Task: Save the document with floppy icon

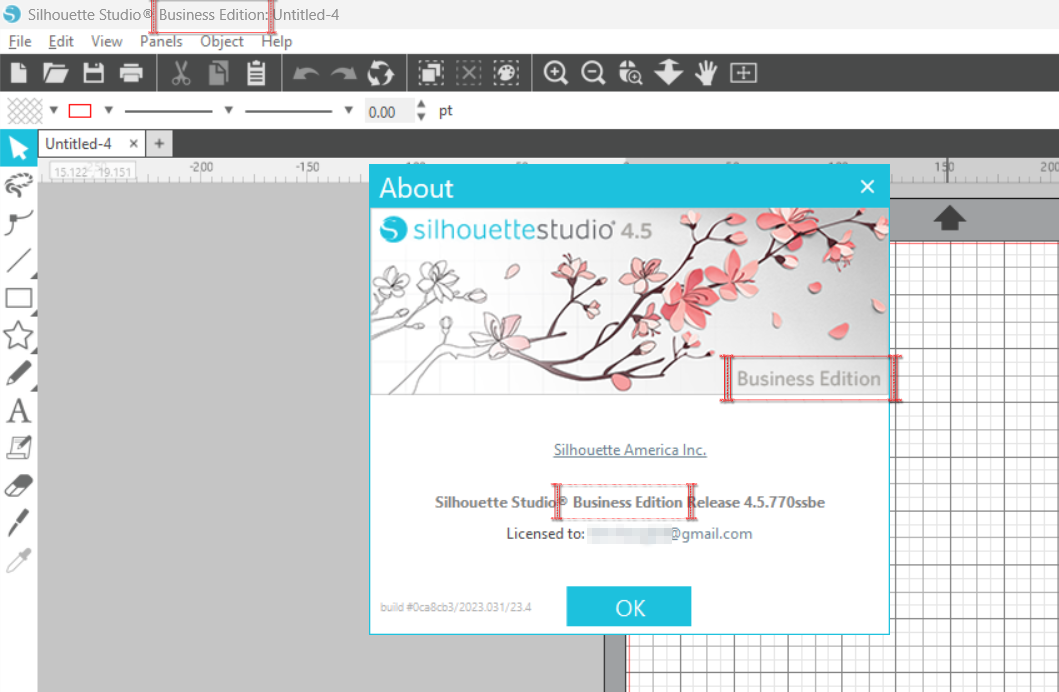Action: tap(93, 72)
